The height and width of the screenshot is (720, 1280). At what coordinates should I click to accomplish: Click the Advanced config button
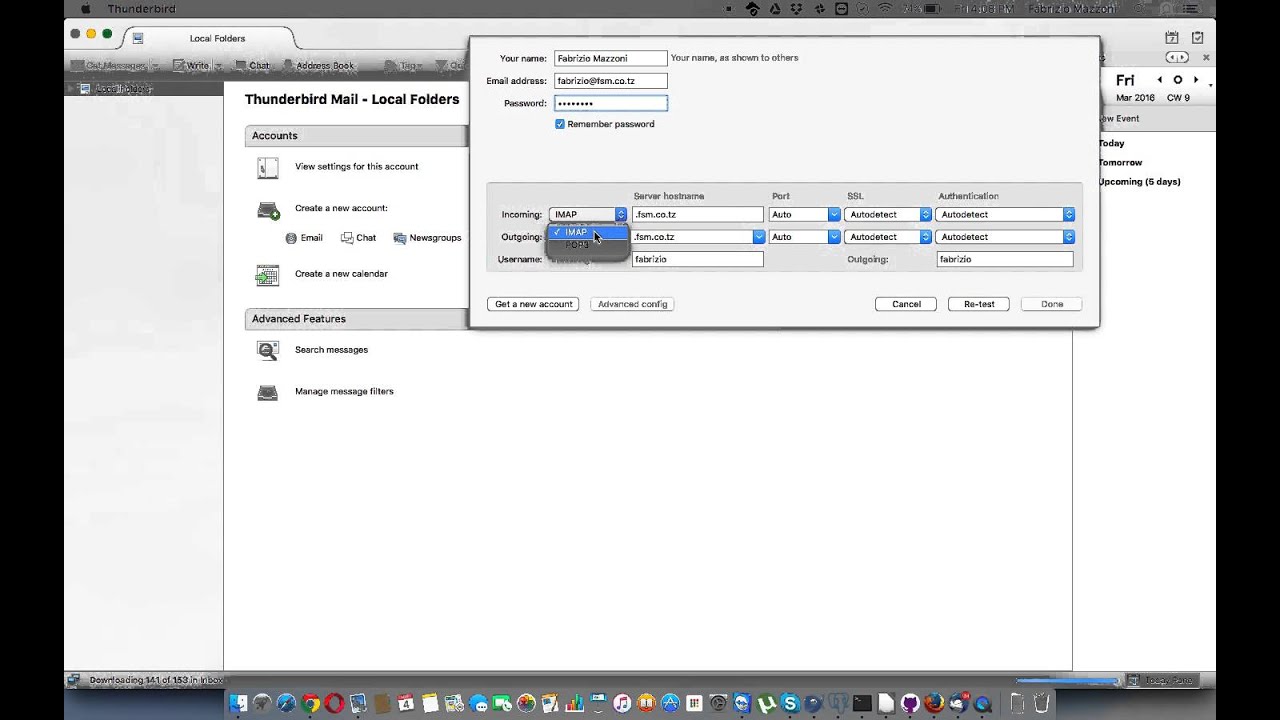pos(632,304)
